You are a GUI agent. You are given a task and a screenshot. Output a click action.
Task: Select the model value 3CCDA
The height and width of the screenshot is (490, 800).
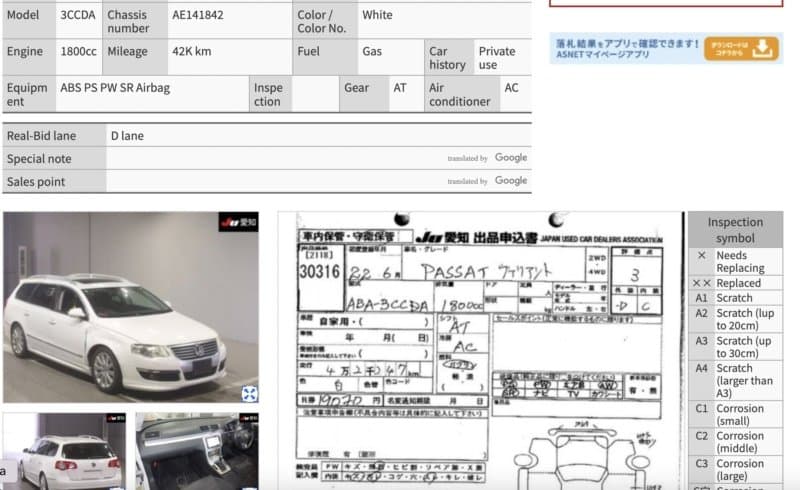click(x=78, y=15)
